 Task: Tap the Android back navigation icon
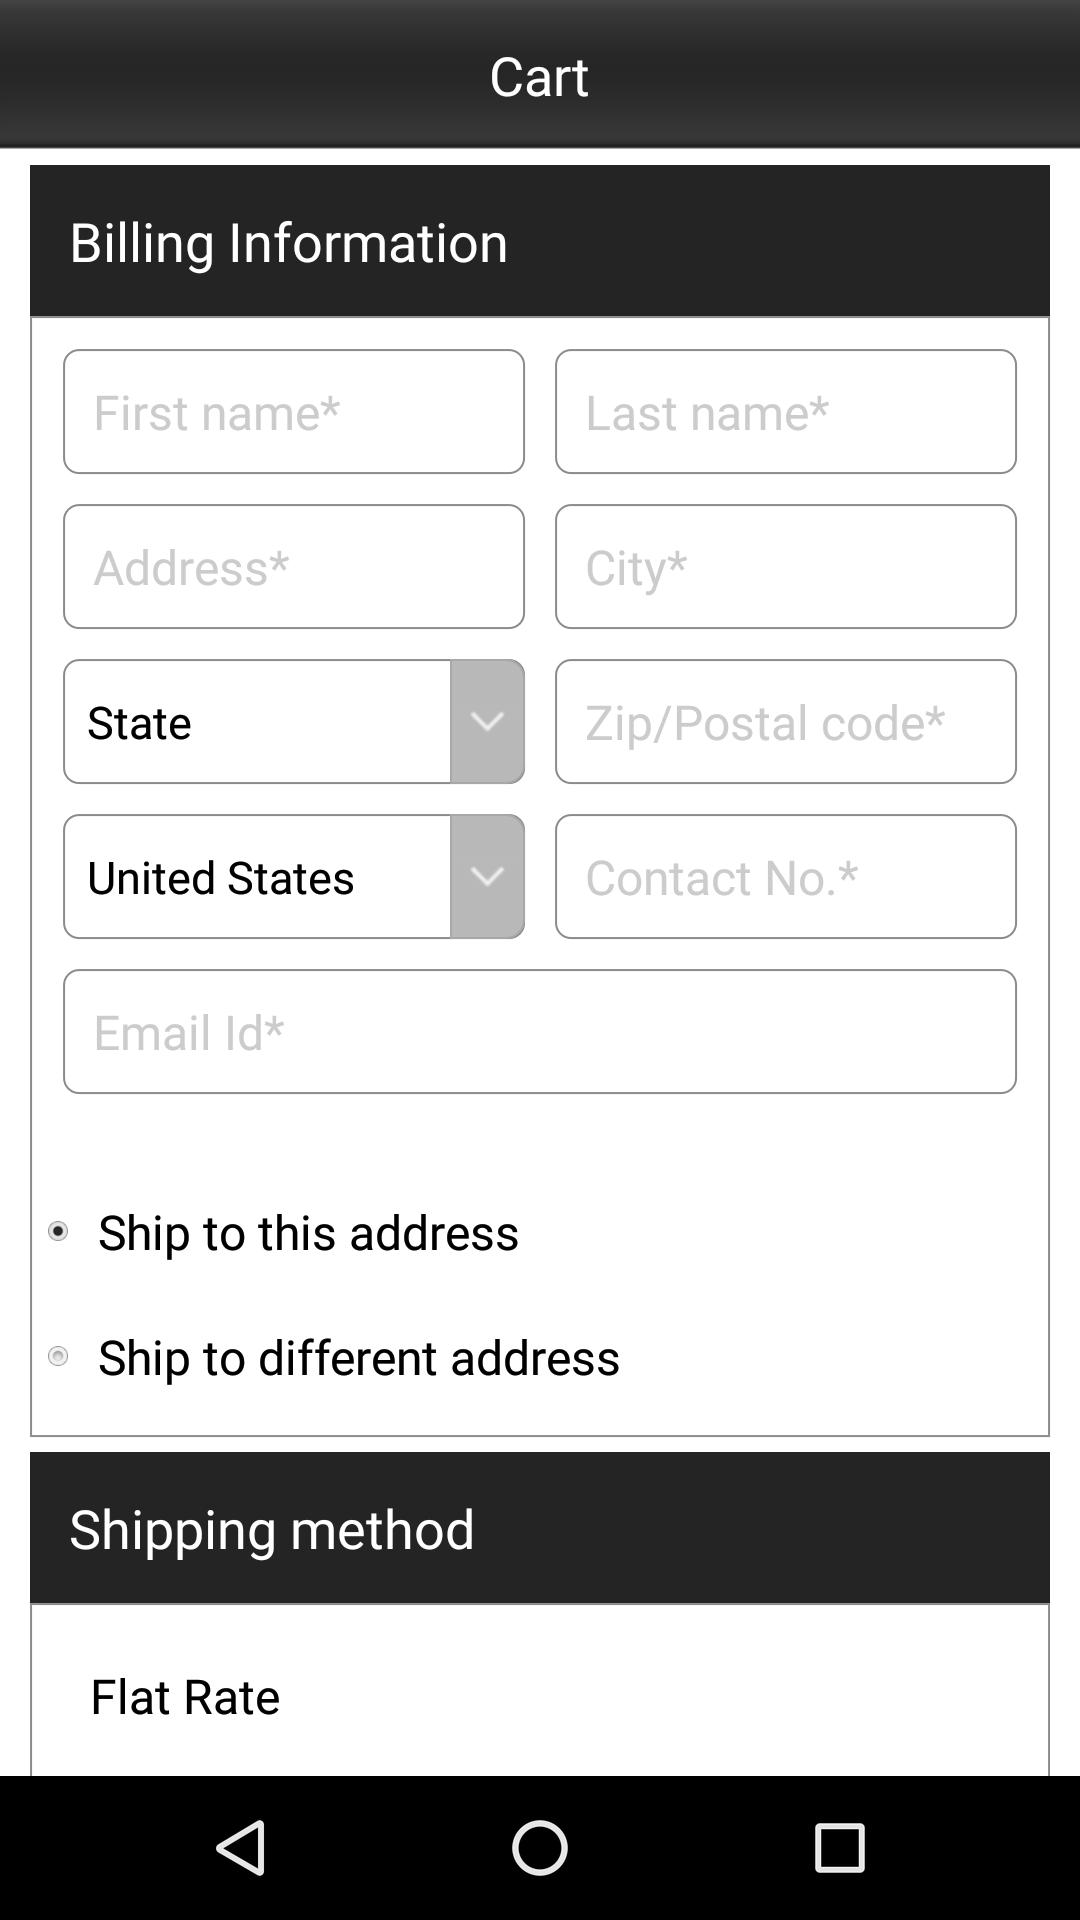click(241, 1847)
